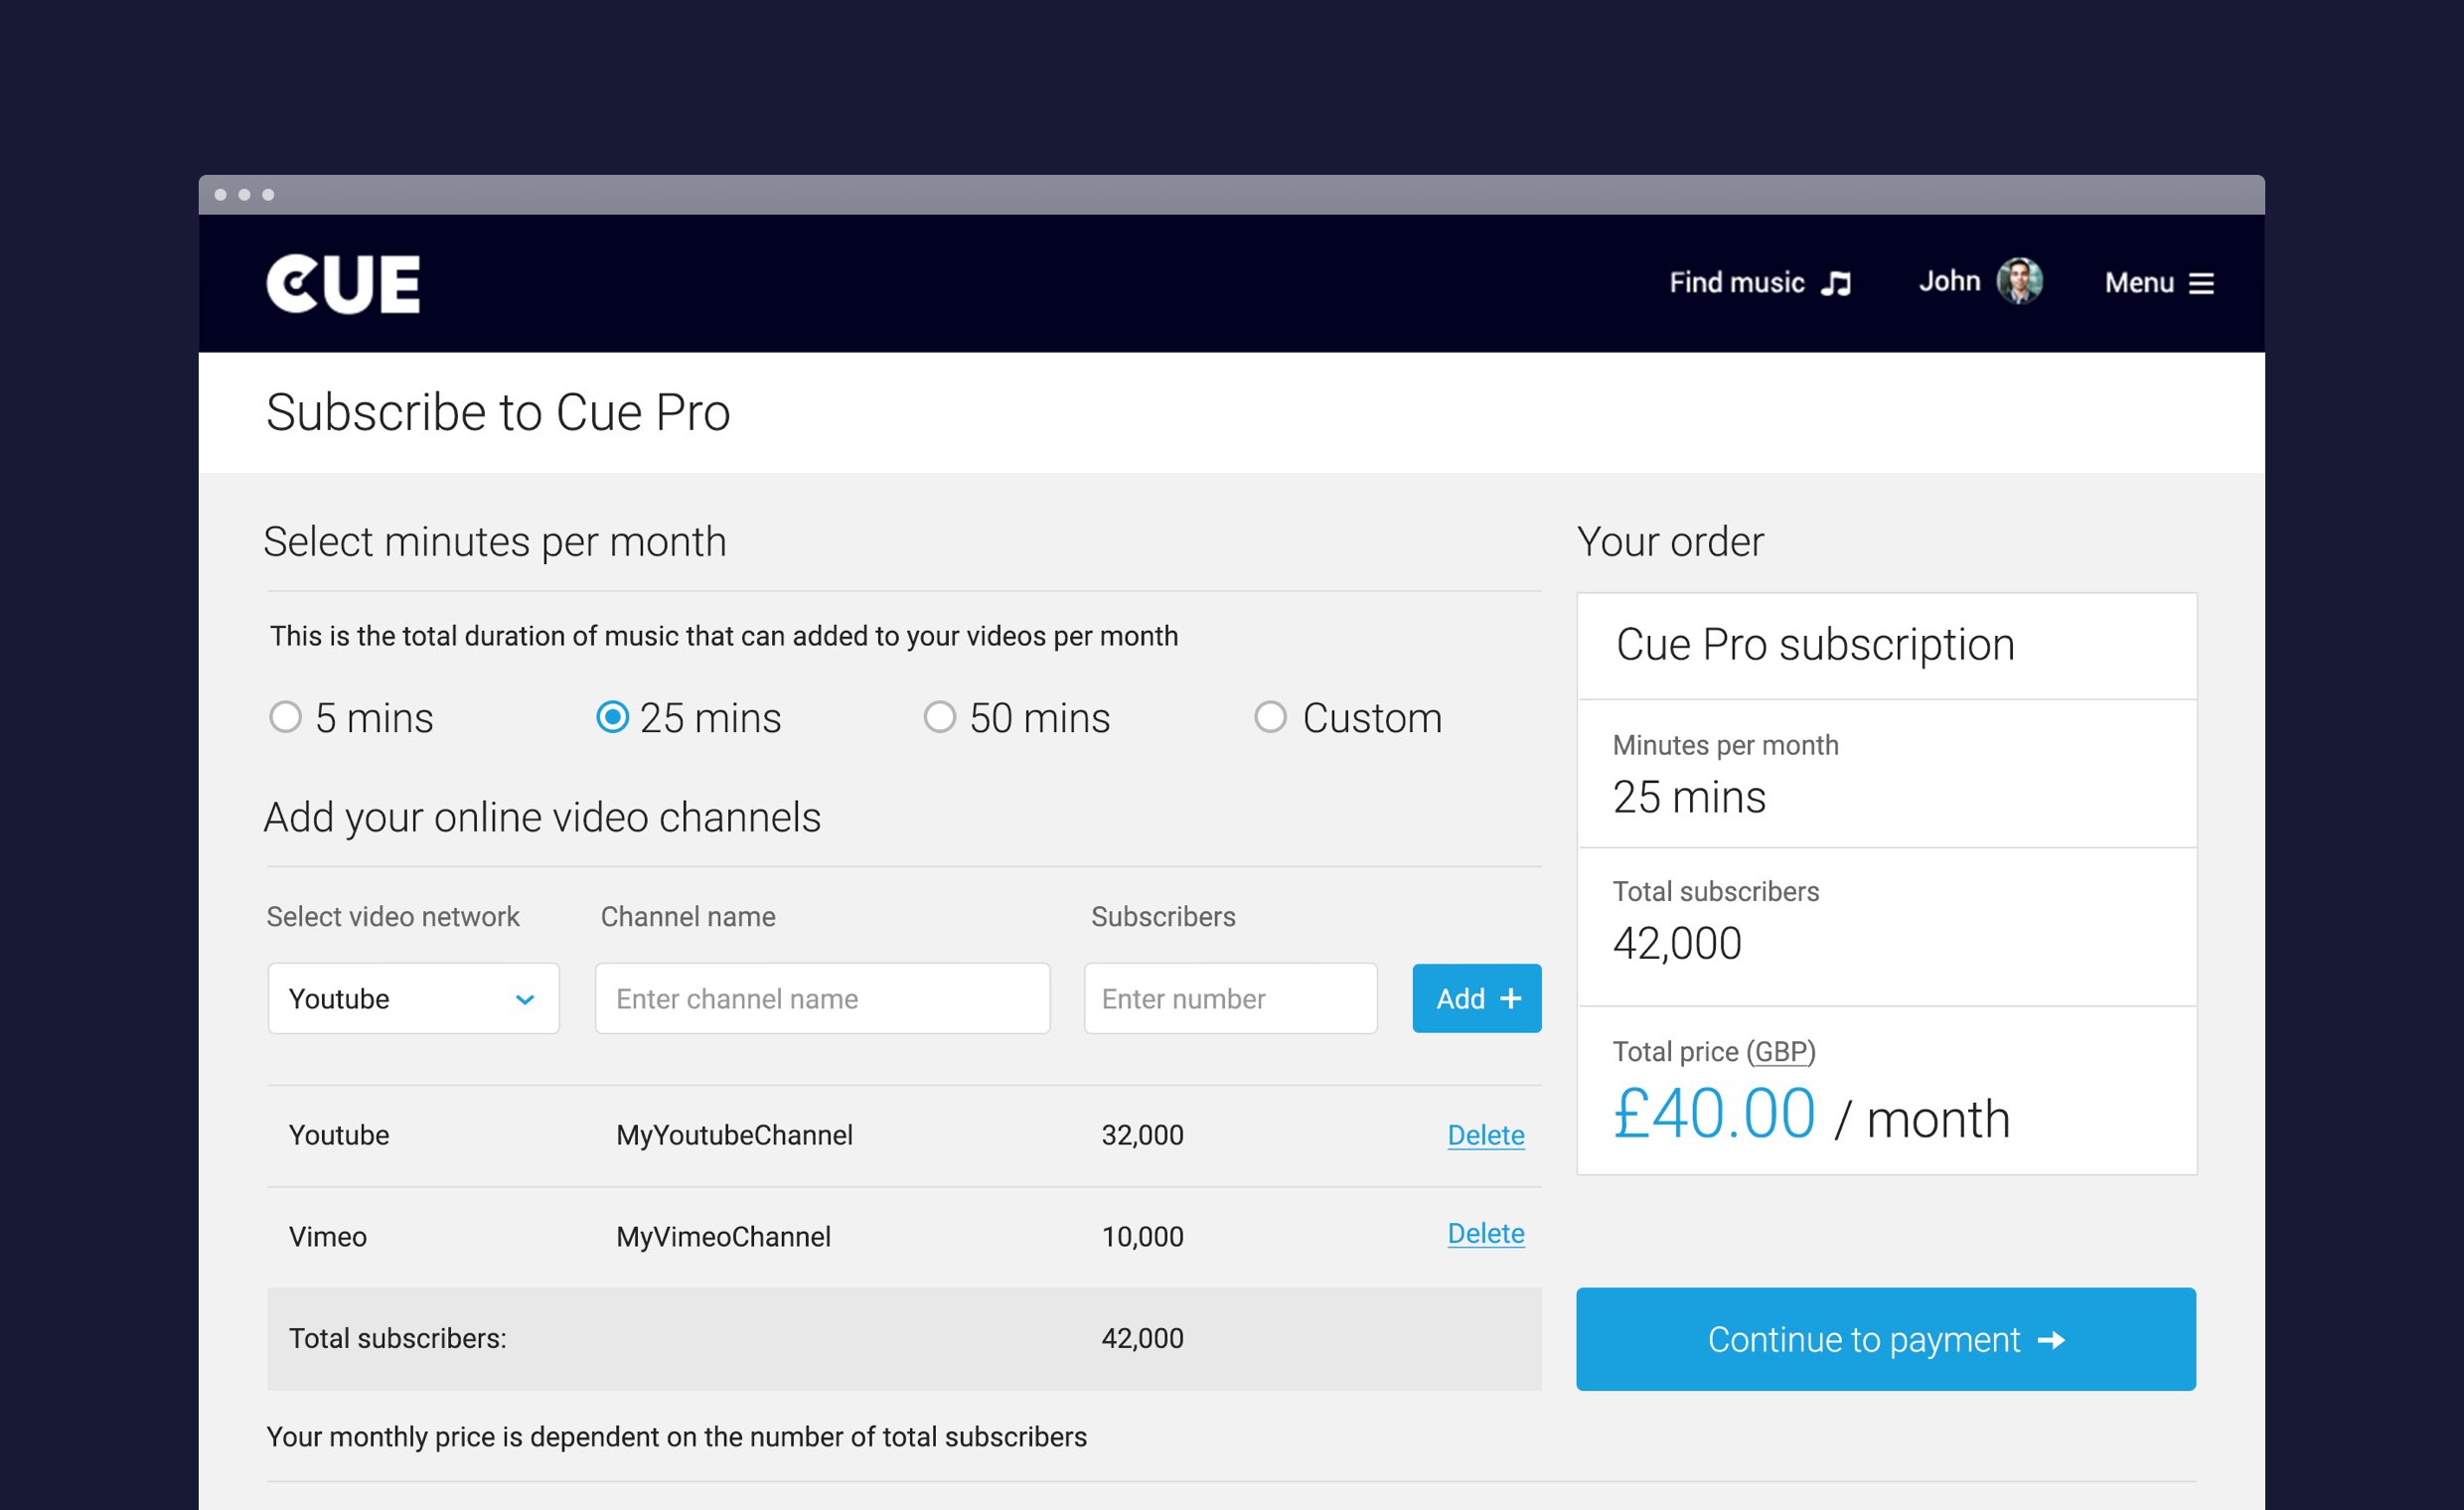
Task: Open the hamburger menu icon
Action: coord(2201,284)
